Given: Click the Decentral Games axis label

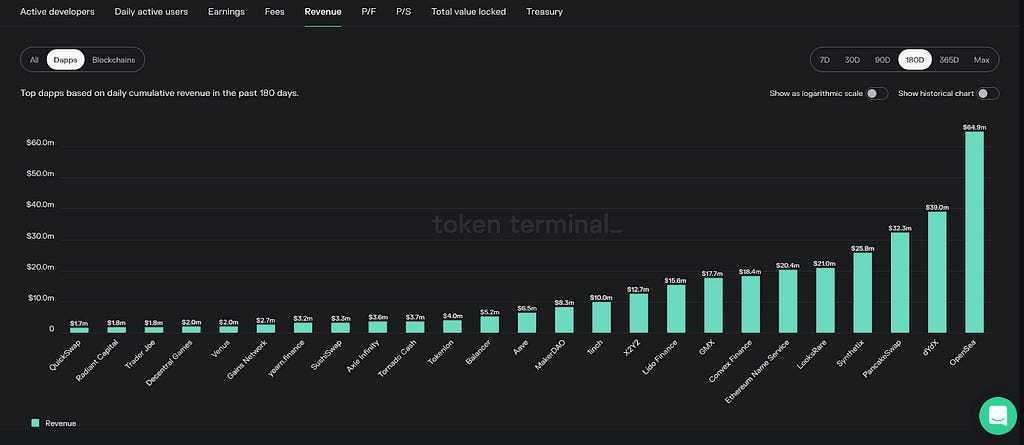Looking at the screenshot, I should pos(170,362).
